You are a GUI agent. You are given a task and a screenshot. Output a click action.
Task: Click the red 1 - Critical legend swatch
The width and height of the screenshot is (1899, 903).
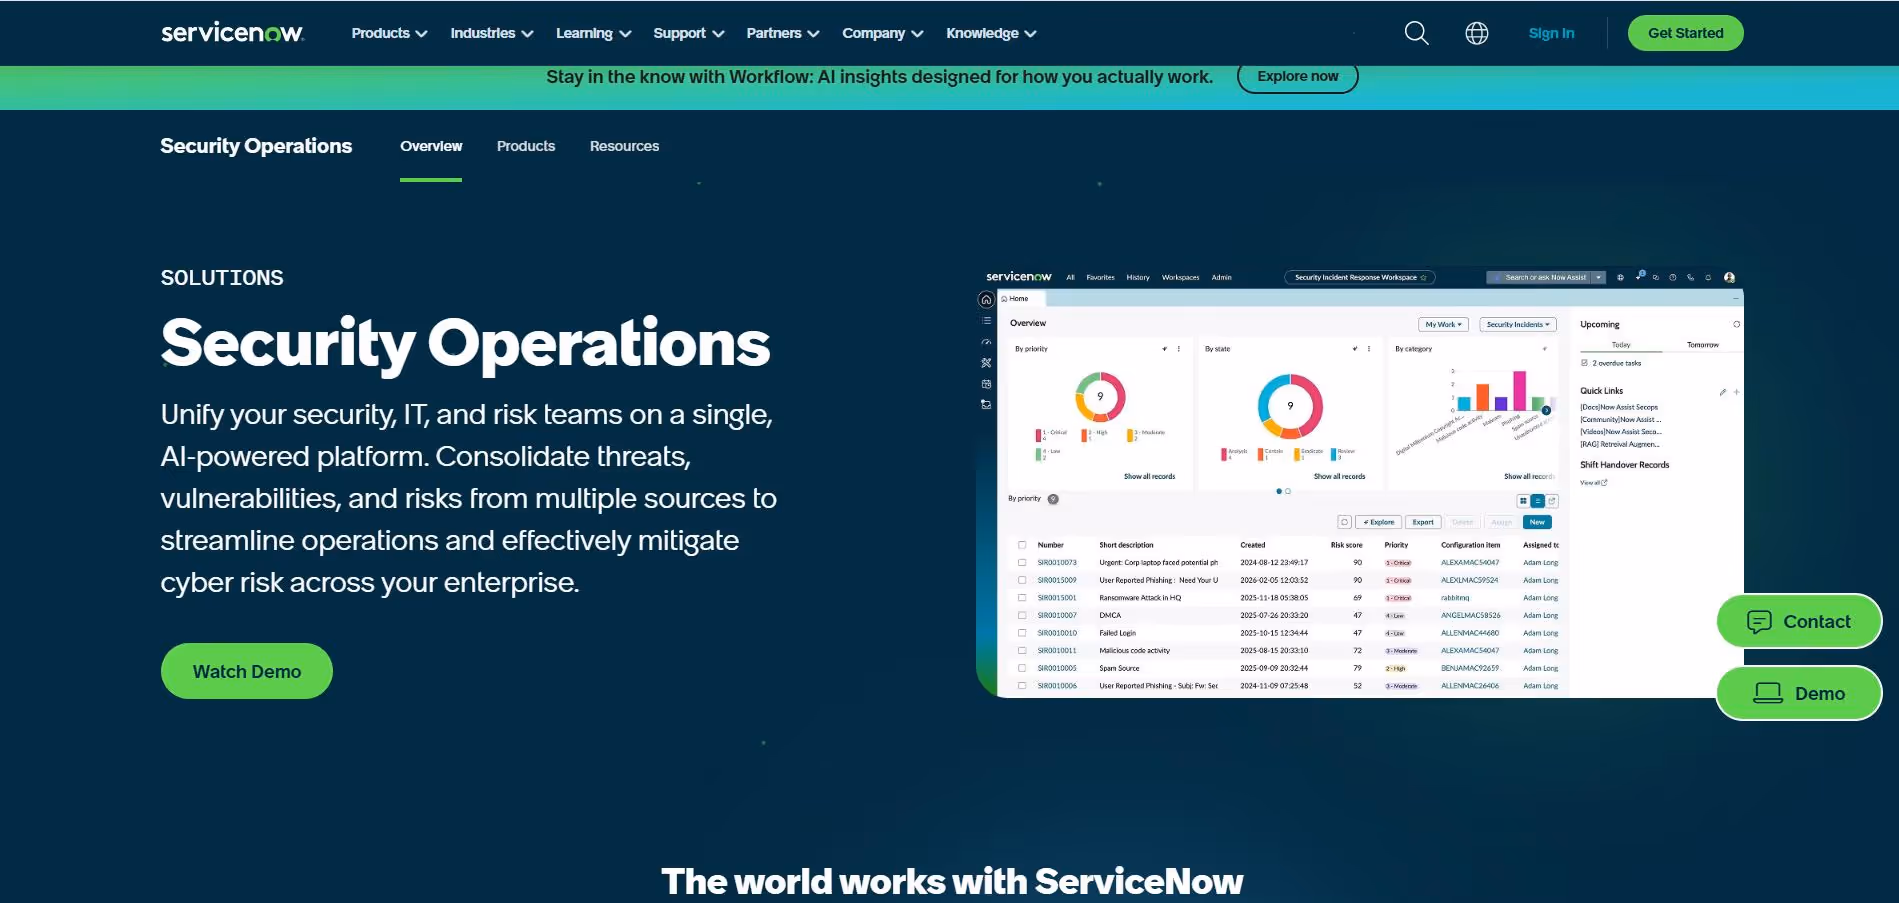click(x=1038, y=435)
